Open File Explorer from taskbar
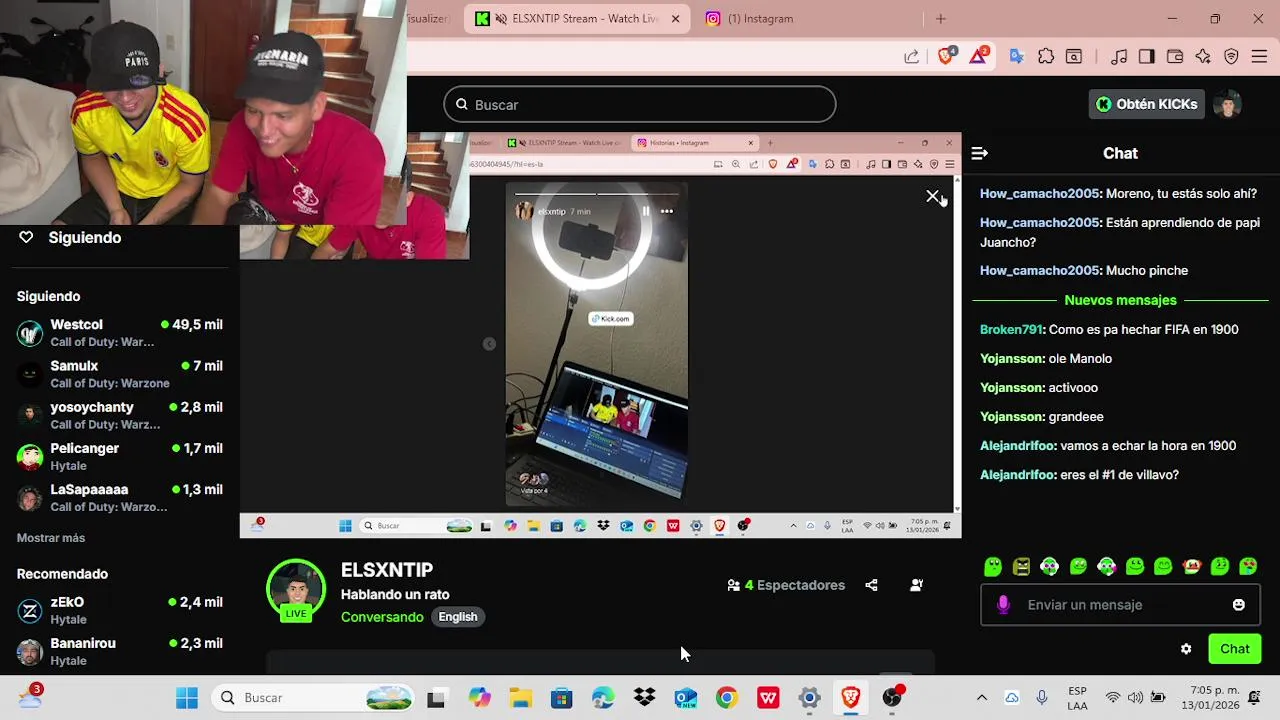Viewport: 1280px width, 720px height. coord(520,698)
